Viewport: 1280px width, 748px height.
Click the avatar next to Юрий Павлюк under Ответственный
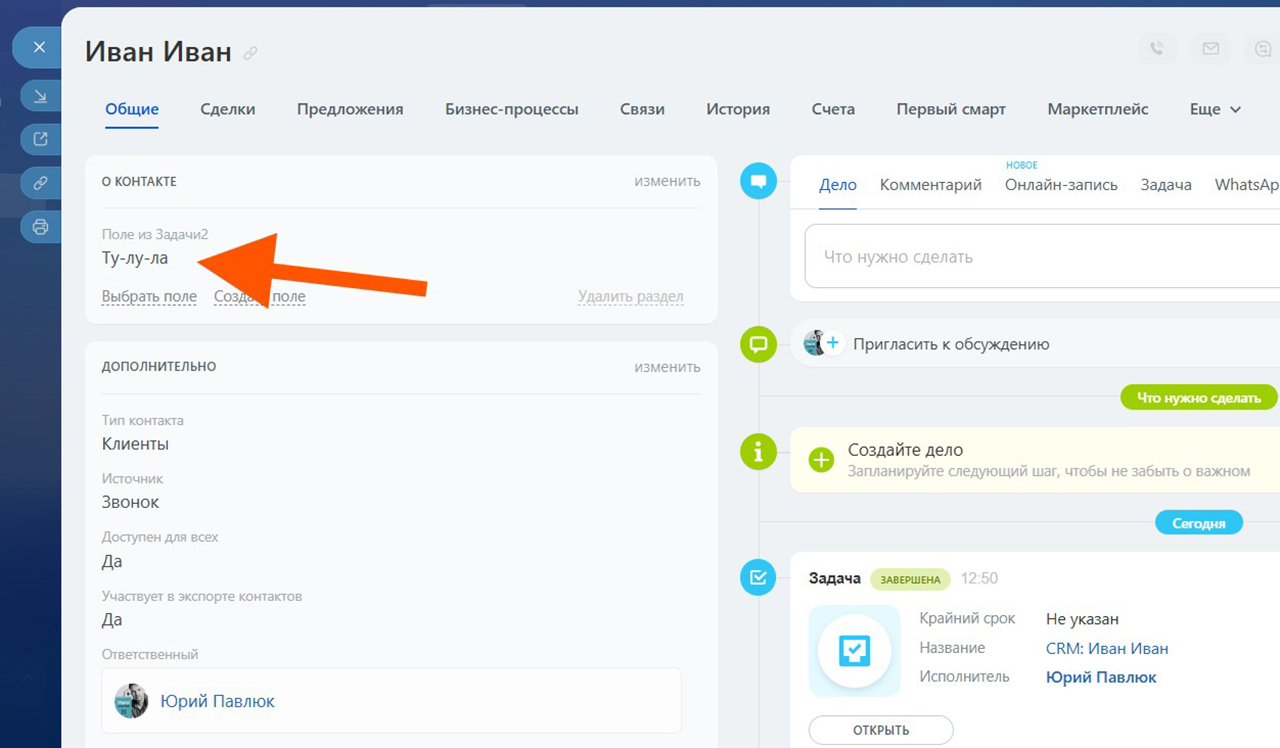click(x=131, y=701)
